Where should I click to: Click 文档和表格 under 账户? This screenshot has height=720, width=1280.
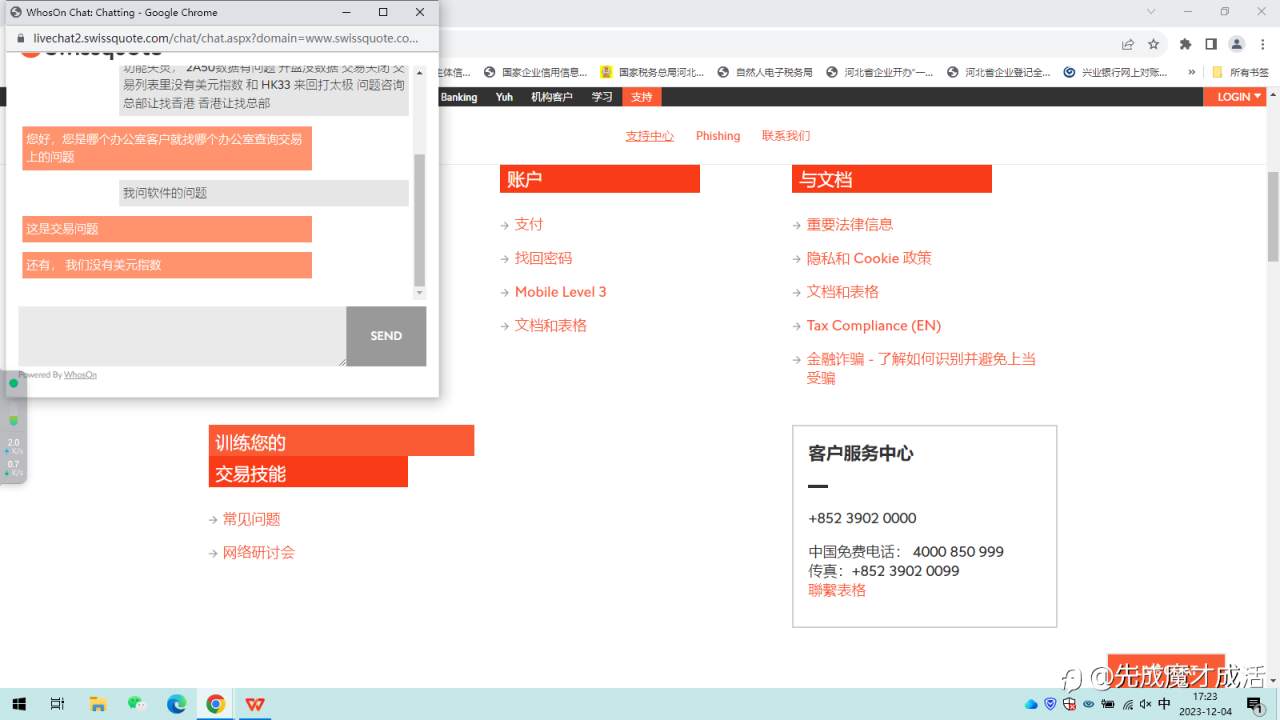click(x=550, y=325)
